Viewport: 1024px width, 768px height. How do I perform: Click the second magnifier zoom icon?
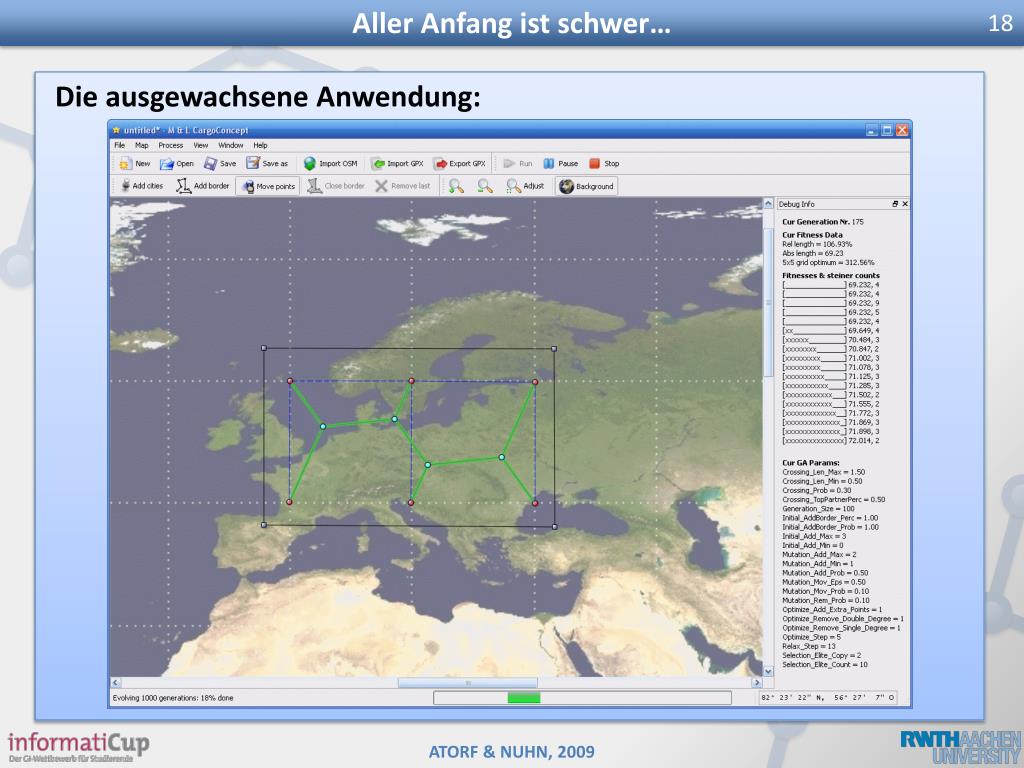(485, 186)
